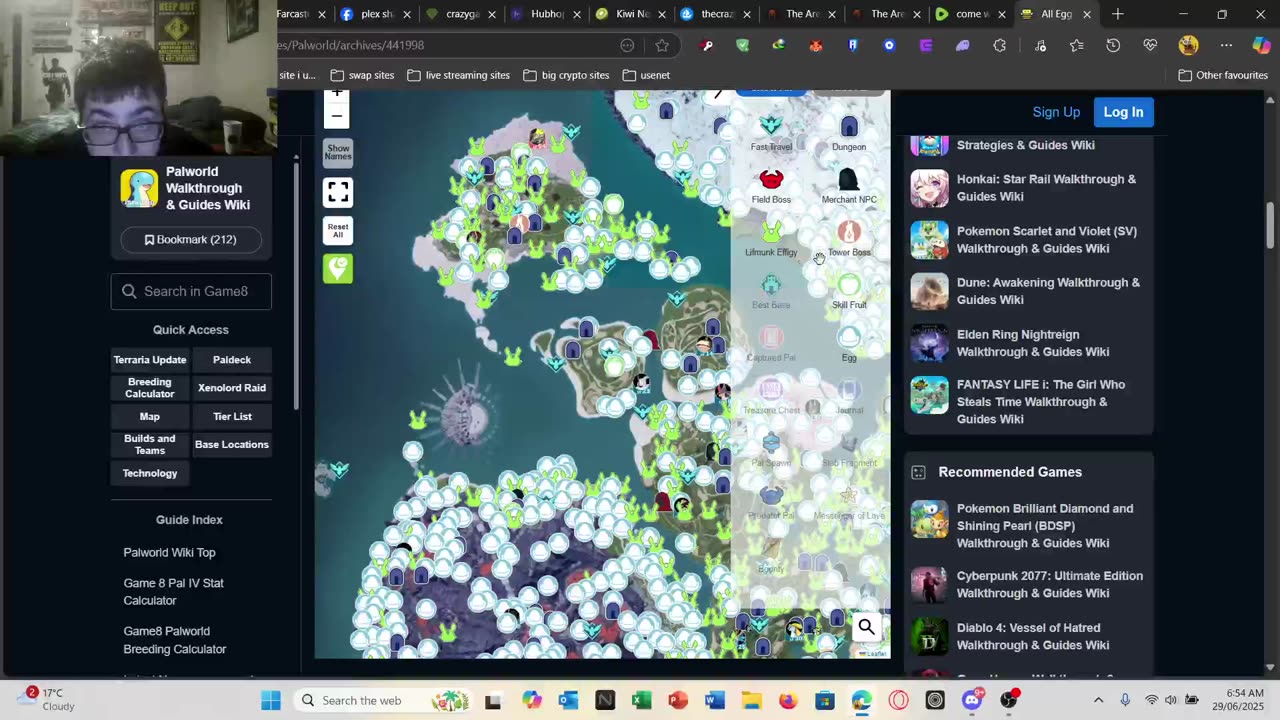Toggle the Best Base map filter

(771, 292)
